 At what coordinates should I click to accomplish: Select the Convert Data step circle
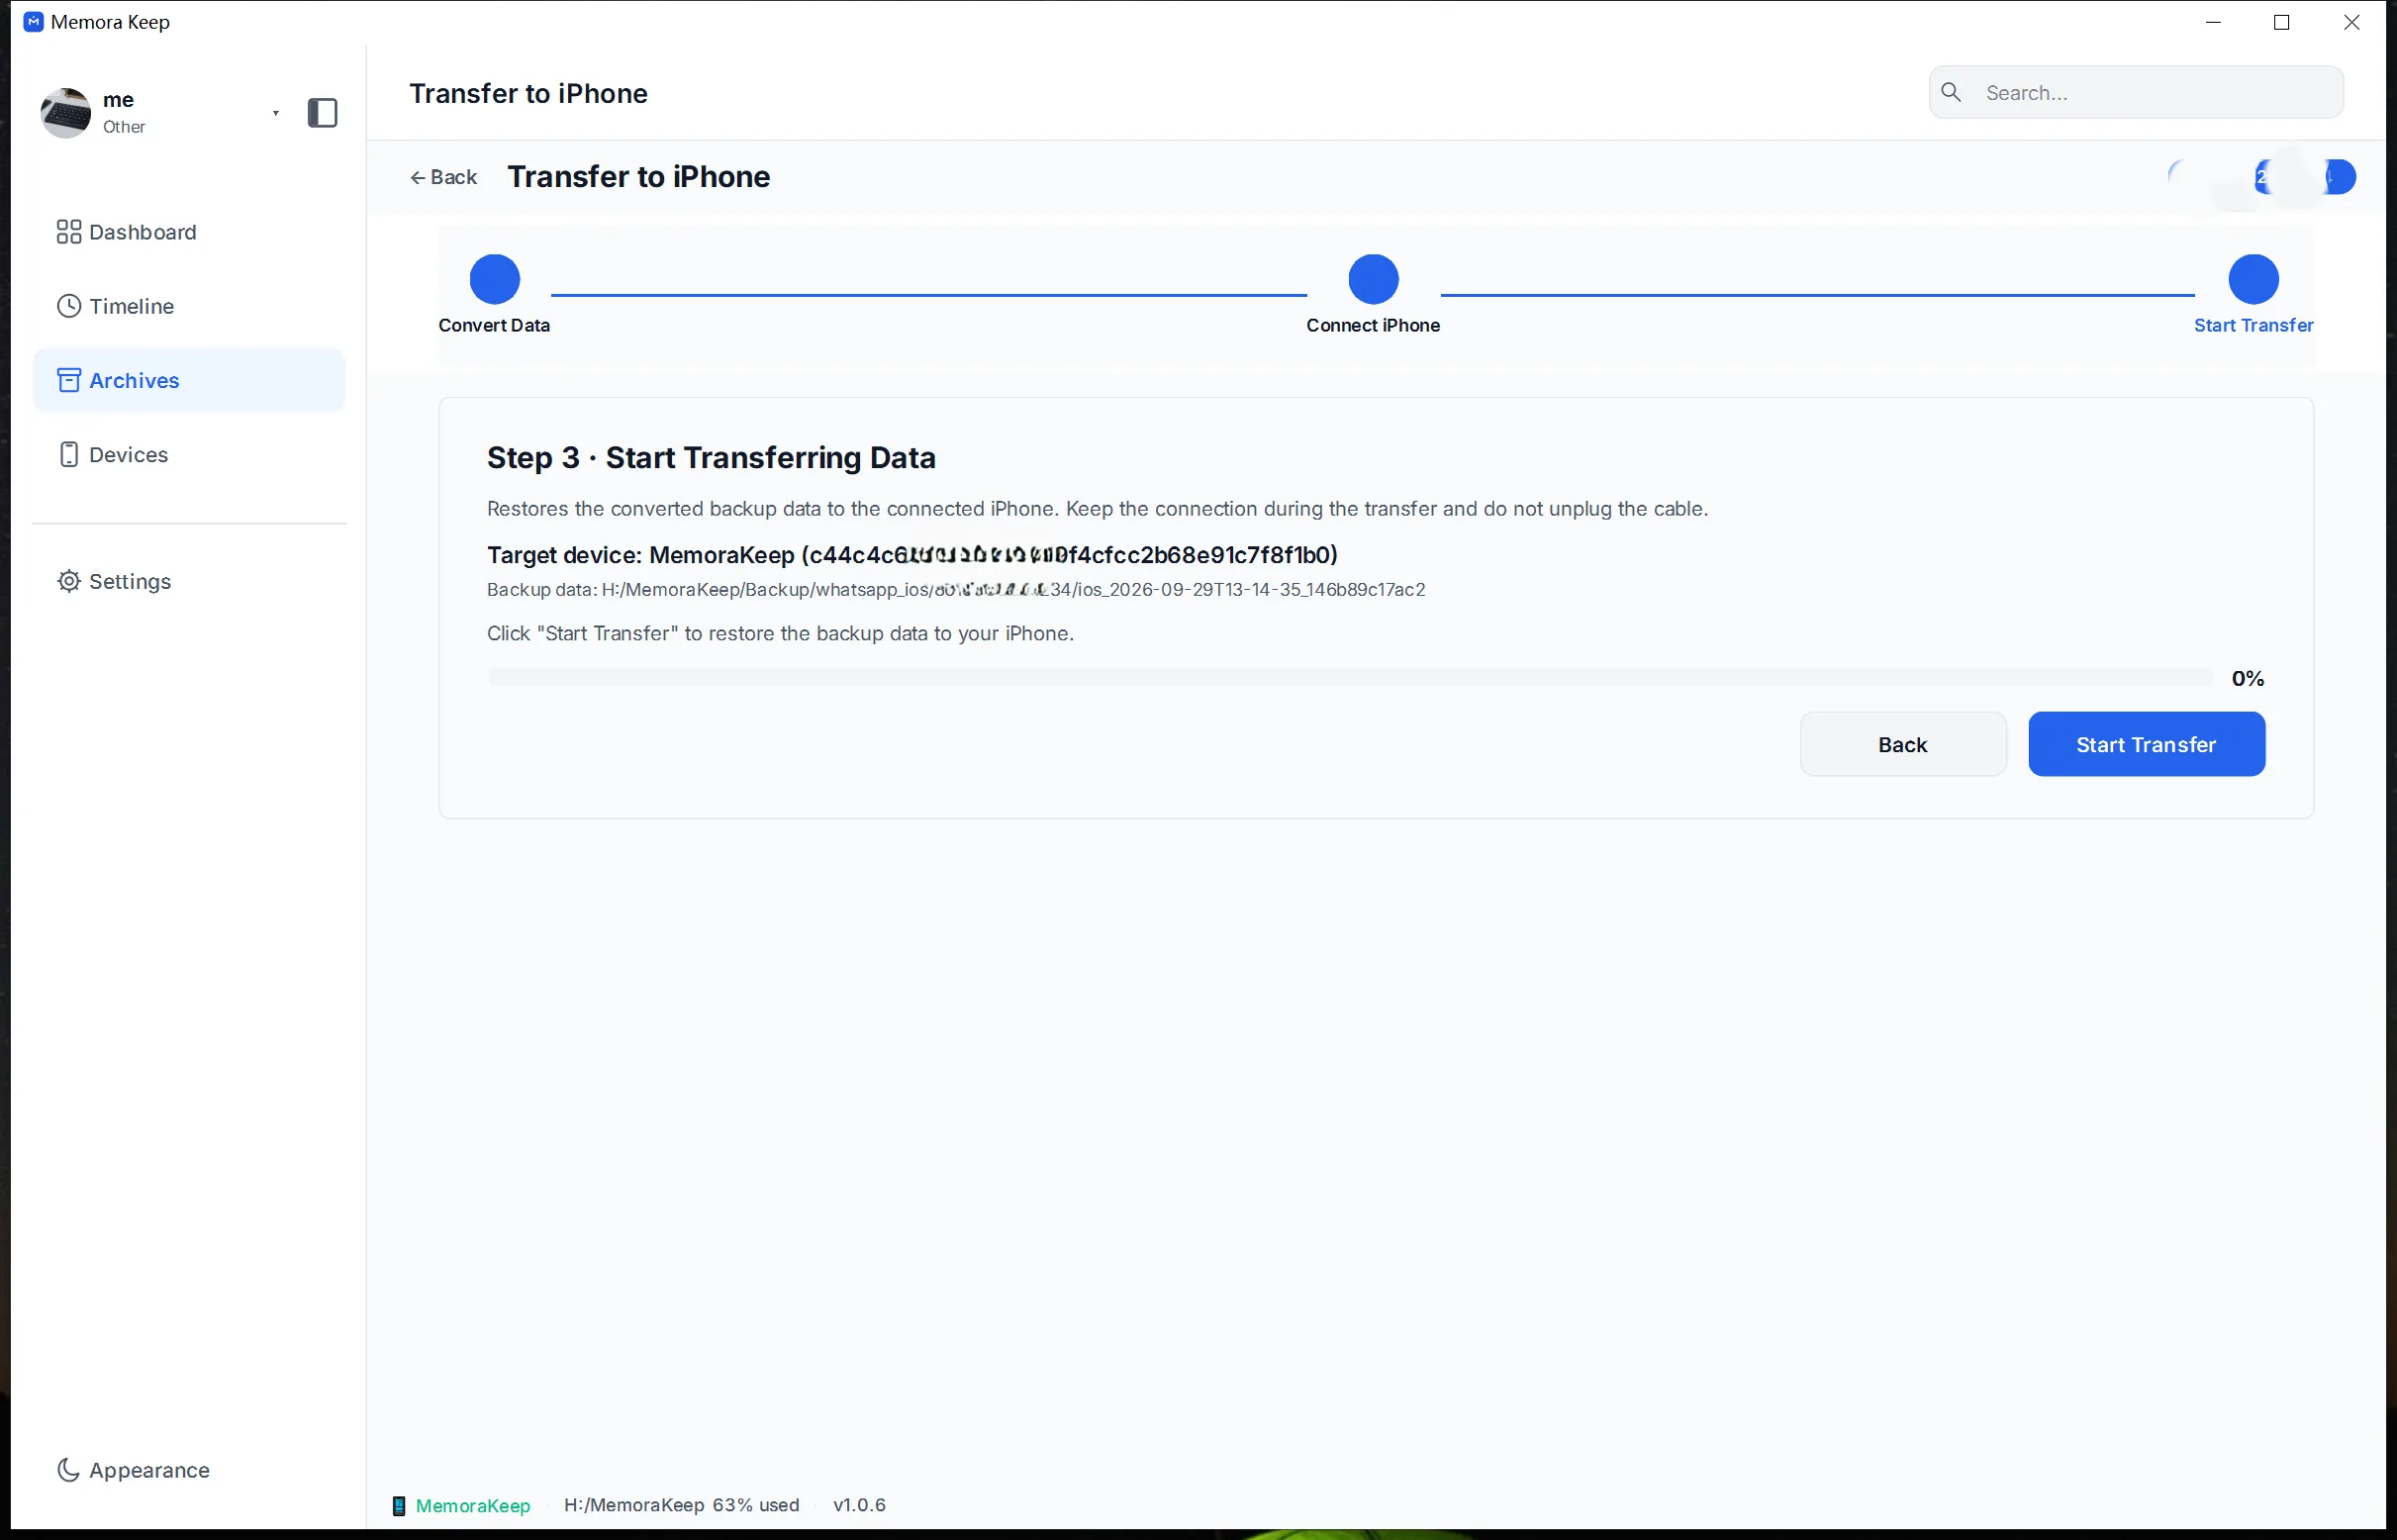point(495,279)
